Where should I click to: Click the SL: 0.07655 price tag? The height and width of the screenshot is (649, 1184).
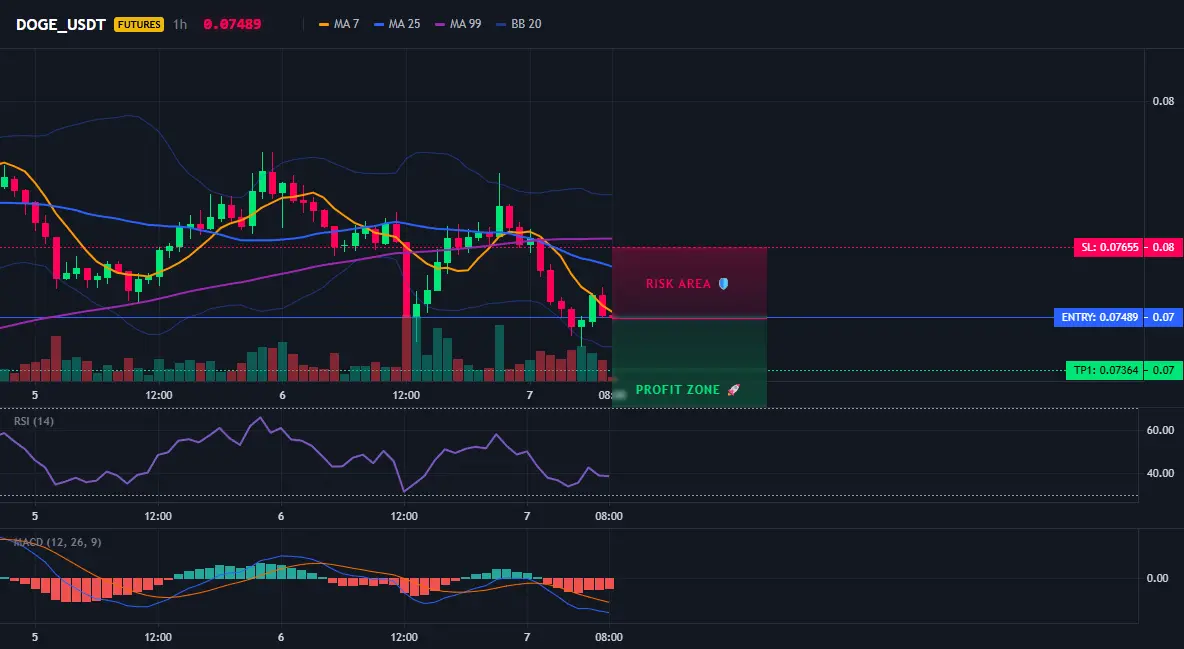coord(1109,247)
